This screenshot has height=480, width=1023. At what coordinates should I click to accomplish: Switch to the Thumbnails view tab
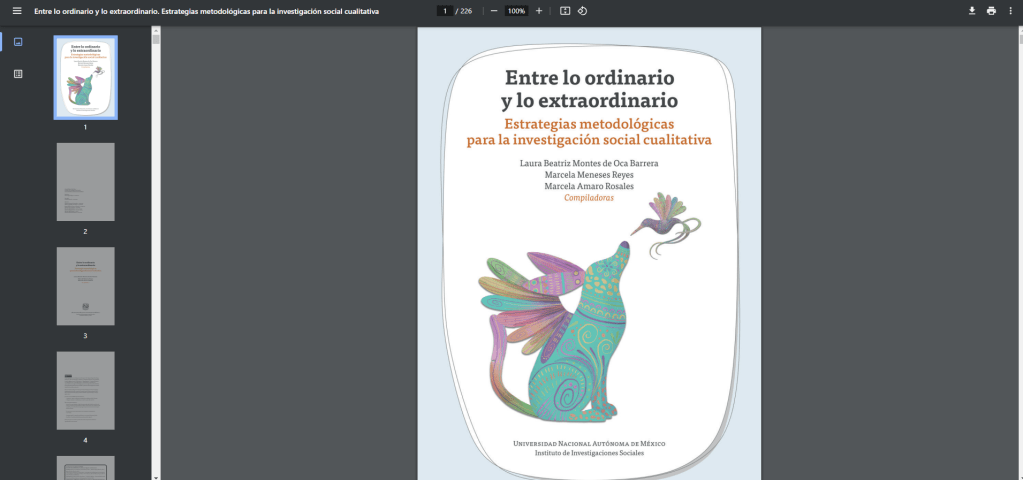(18, 42)
